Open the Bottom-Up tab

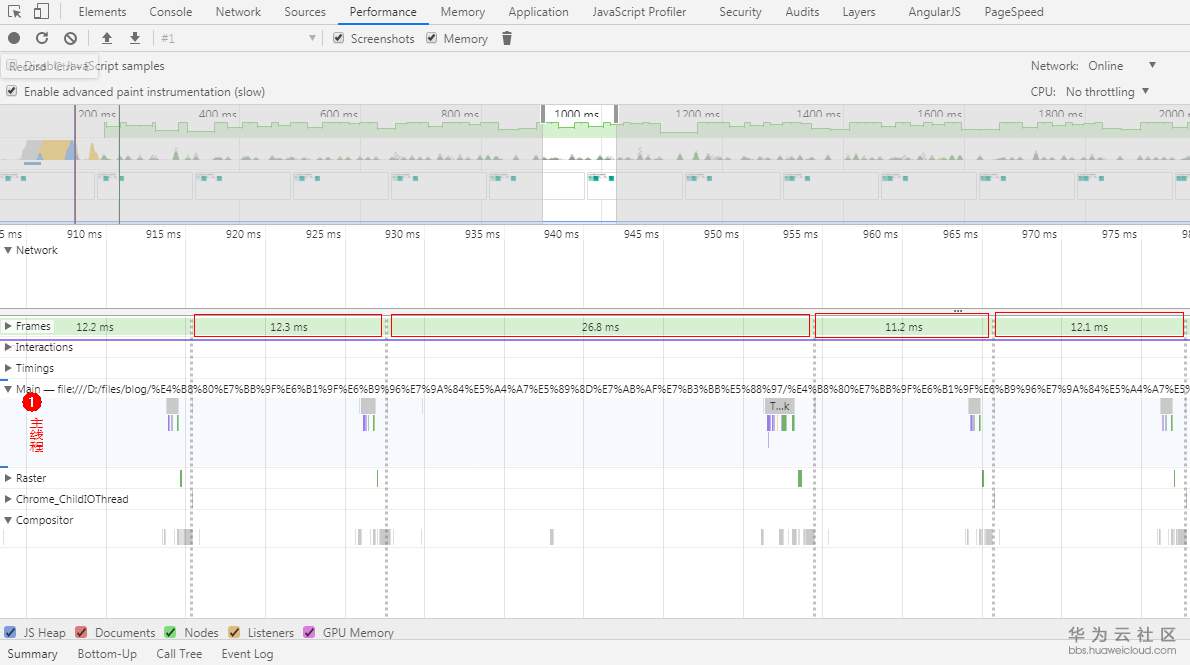tap(107, 654)
